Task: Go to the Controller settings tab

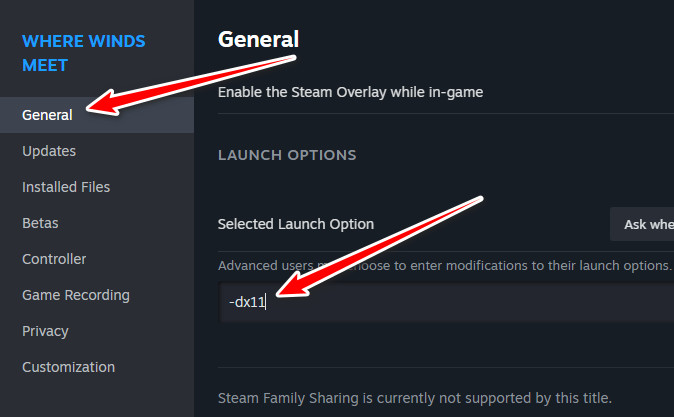Action: coord(54,259)
